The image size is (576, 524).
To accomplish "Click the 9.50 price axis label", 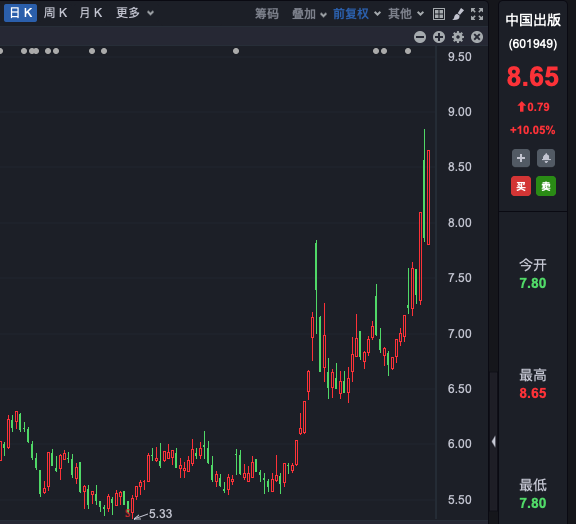I will pos(460,57).
